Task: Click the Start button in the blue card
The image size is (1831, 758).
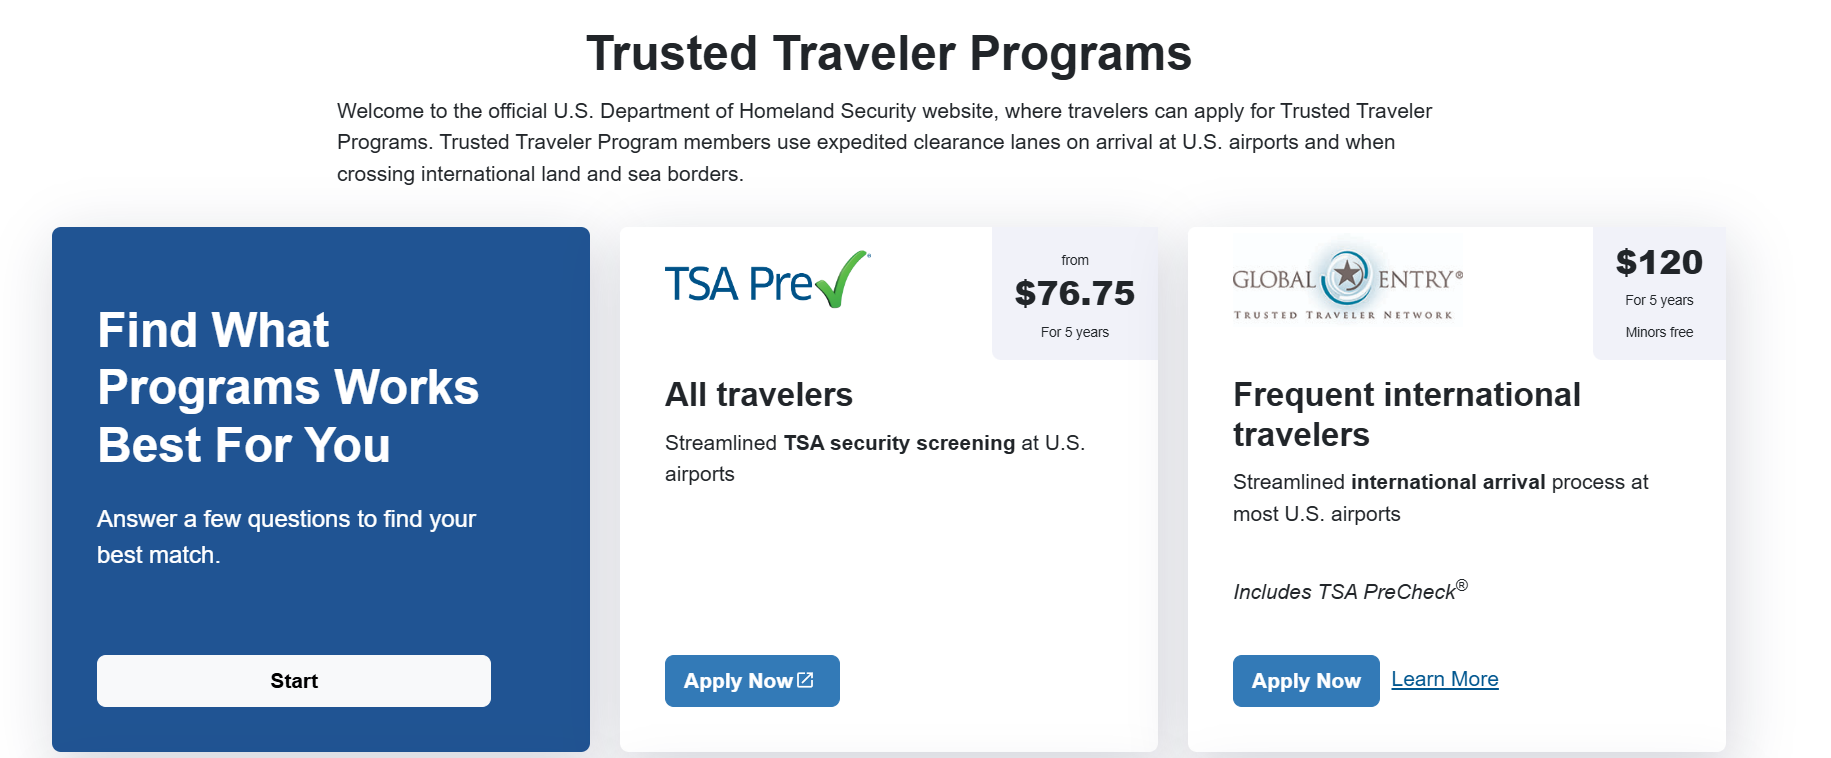Action: point(293,681)
